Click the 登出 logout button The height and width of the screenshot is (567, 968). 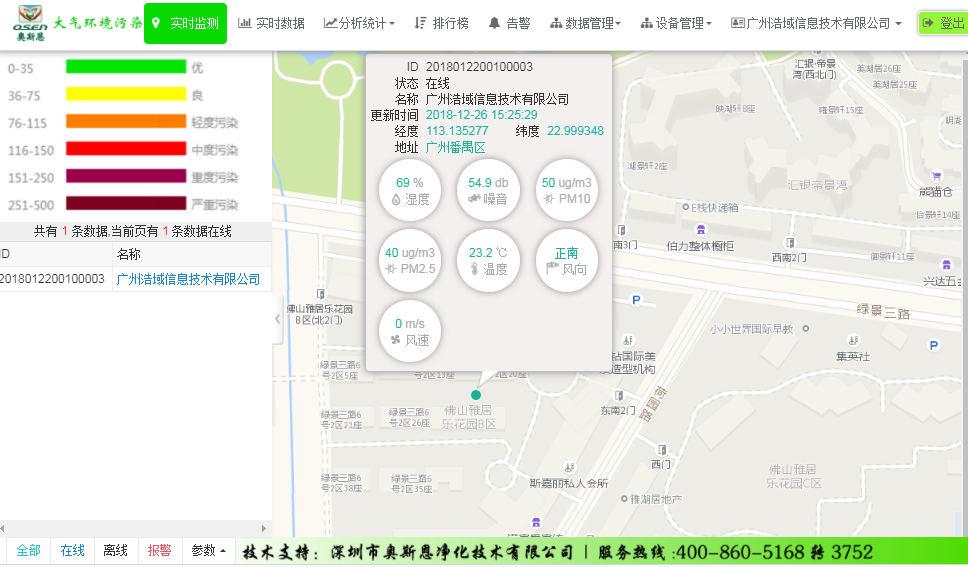tap(943, 23)
